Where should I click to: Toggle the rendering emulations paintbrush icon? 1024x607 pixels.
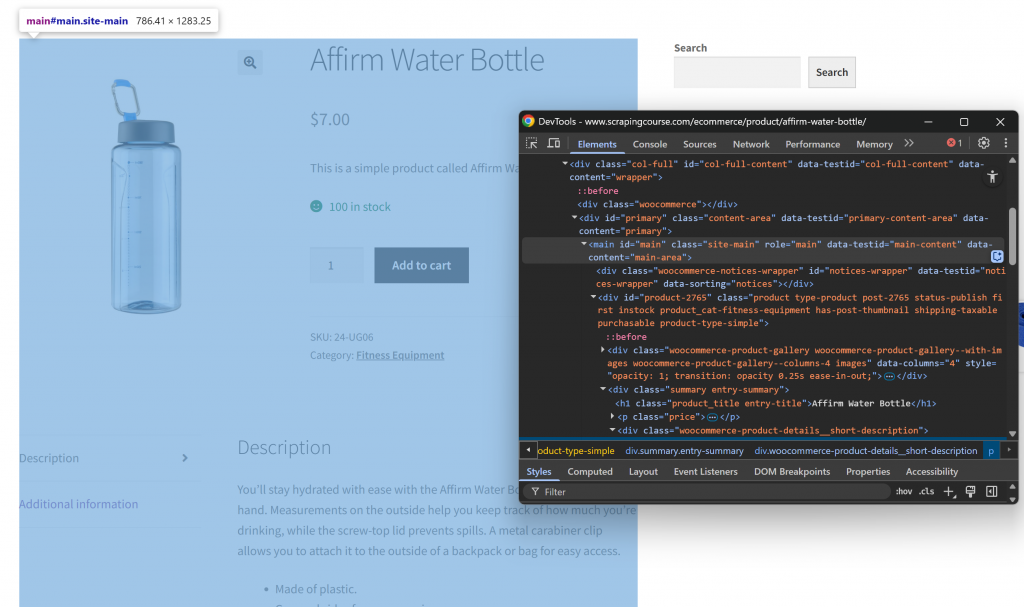point(970,492)
